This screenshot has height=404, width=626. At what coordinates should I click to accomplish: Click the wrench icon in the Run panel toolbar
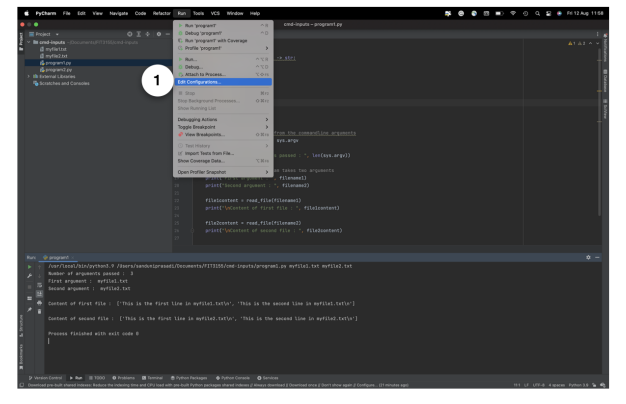[30, 276]
